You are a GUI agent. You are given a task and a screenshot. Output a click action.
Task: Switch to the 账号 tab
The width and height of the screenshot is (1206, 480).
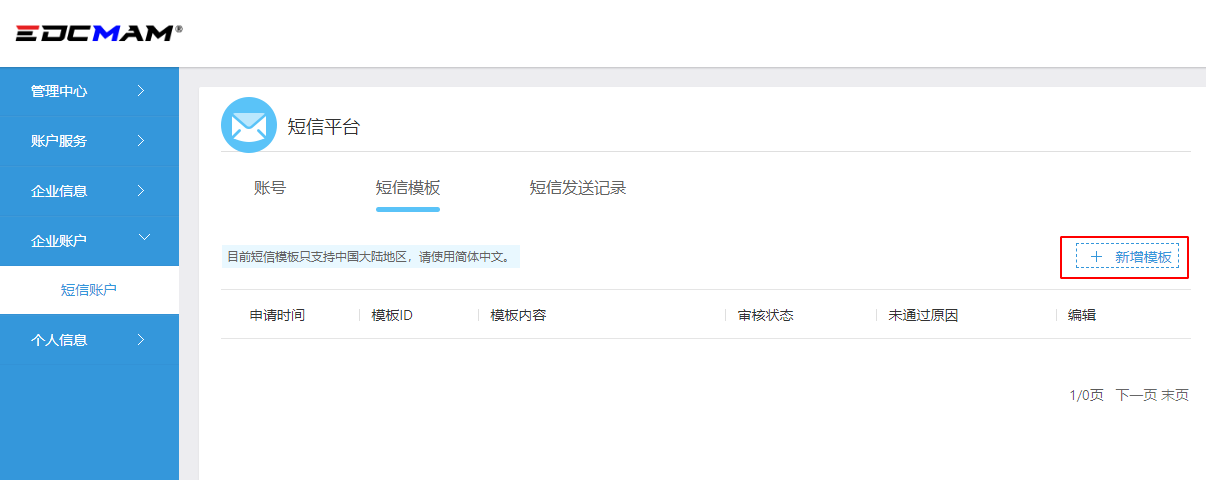[270, 188]
